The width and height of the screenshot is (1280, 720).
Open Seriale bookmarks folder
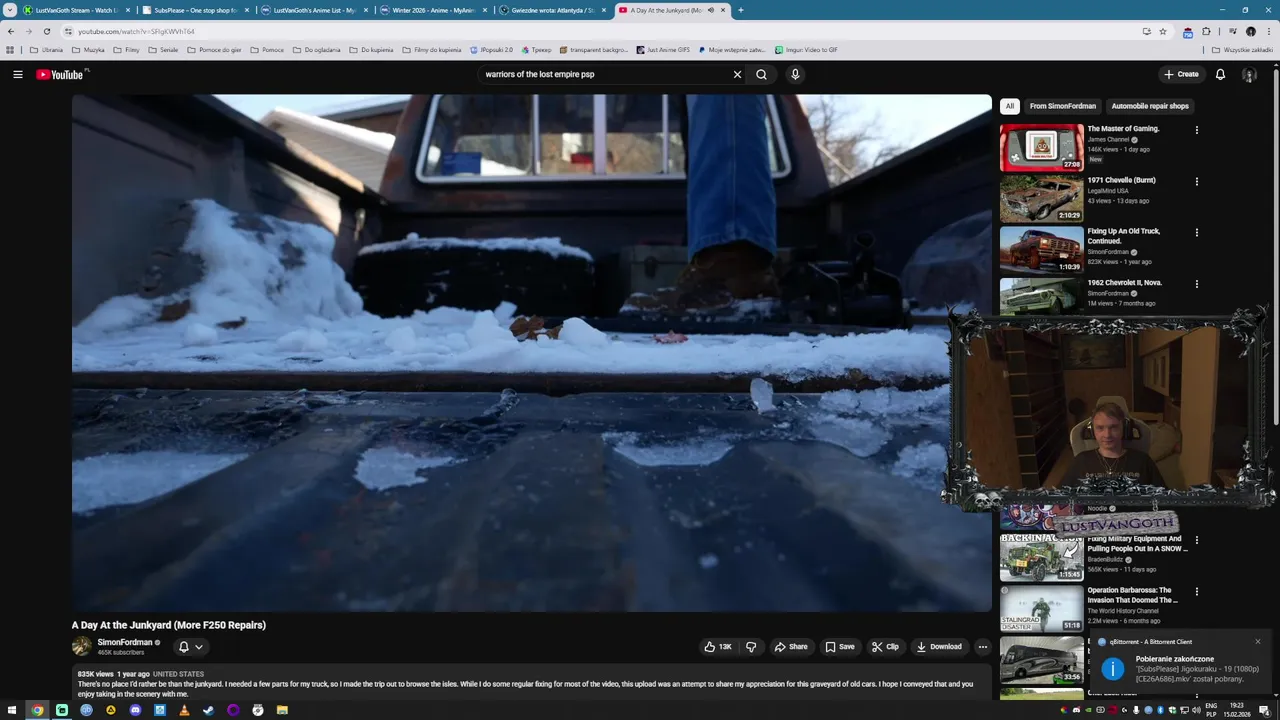click(163, 49)
